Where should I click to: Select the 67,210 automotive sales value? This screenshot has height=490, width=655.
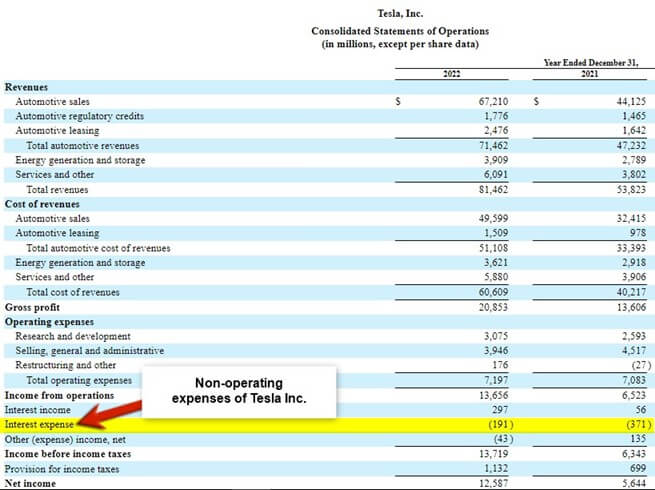tap(493, 102)
